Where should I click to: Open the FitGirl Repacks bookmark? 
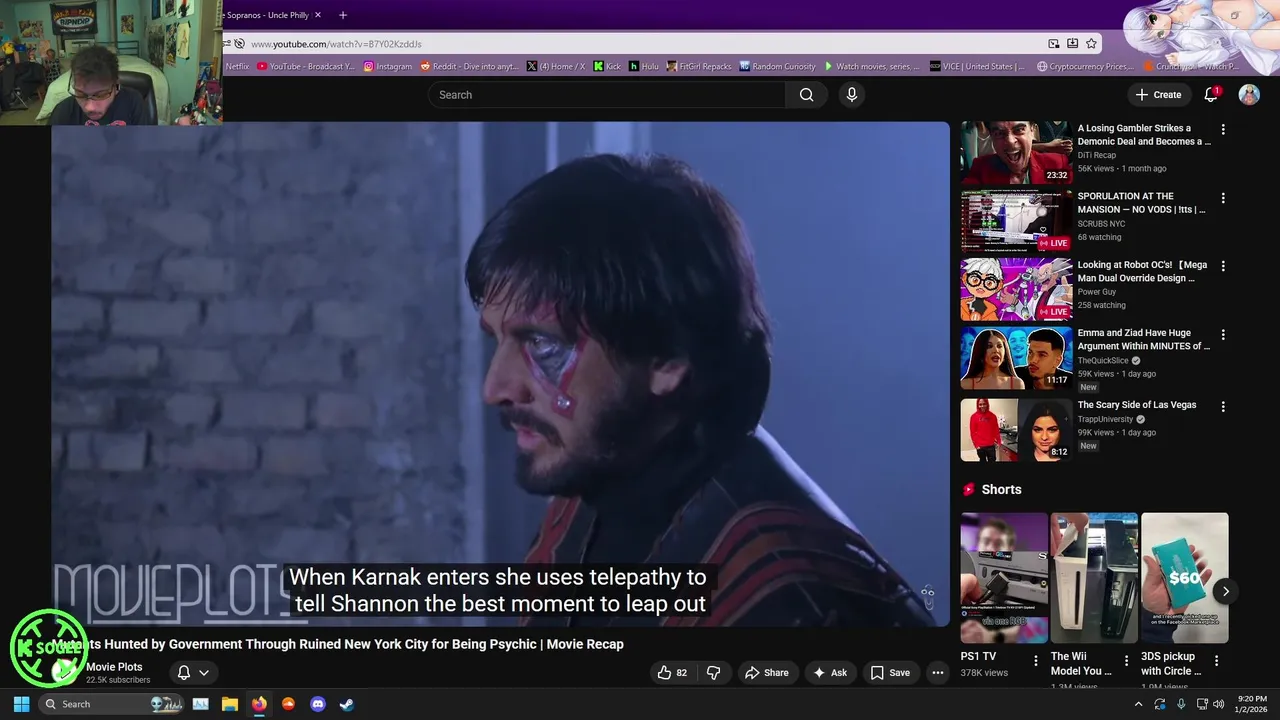point(699,67)
